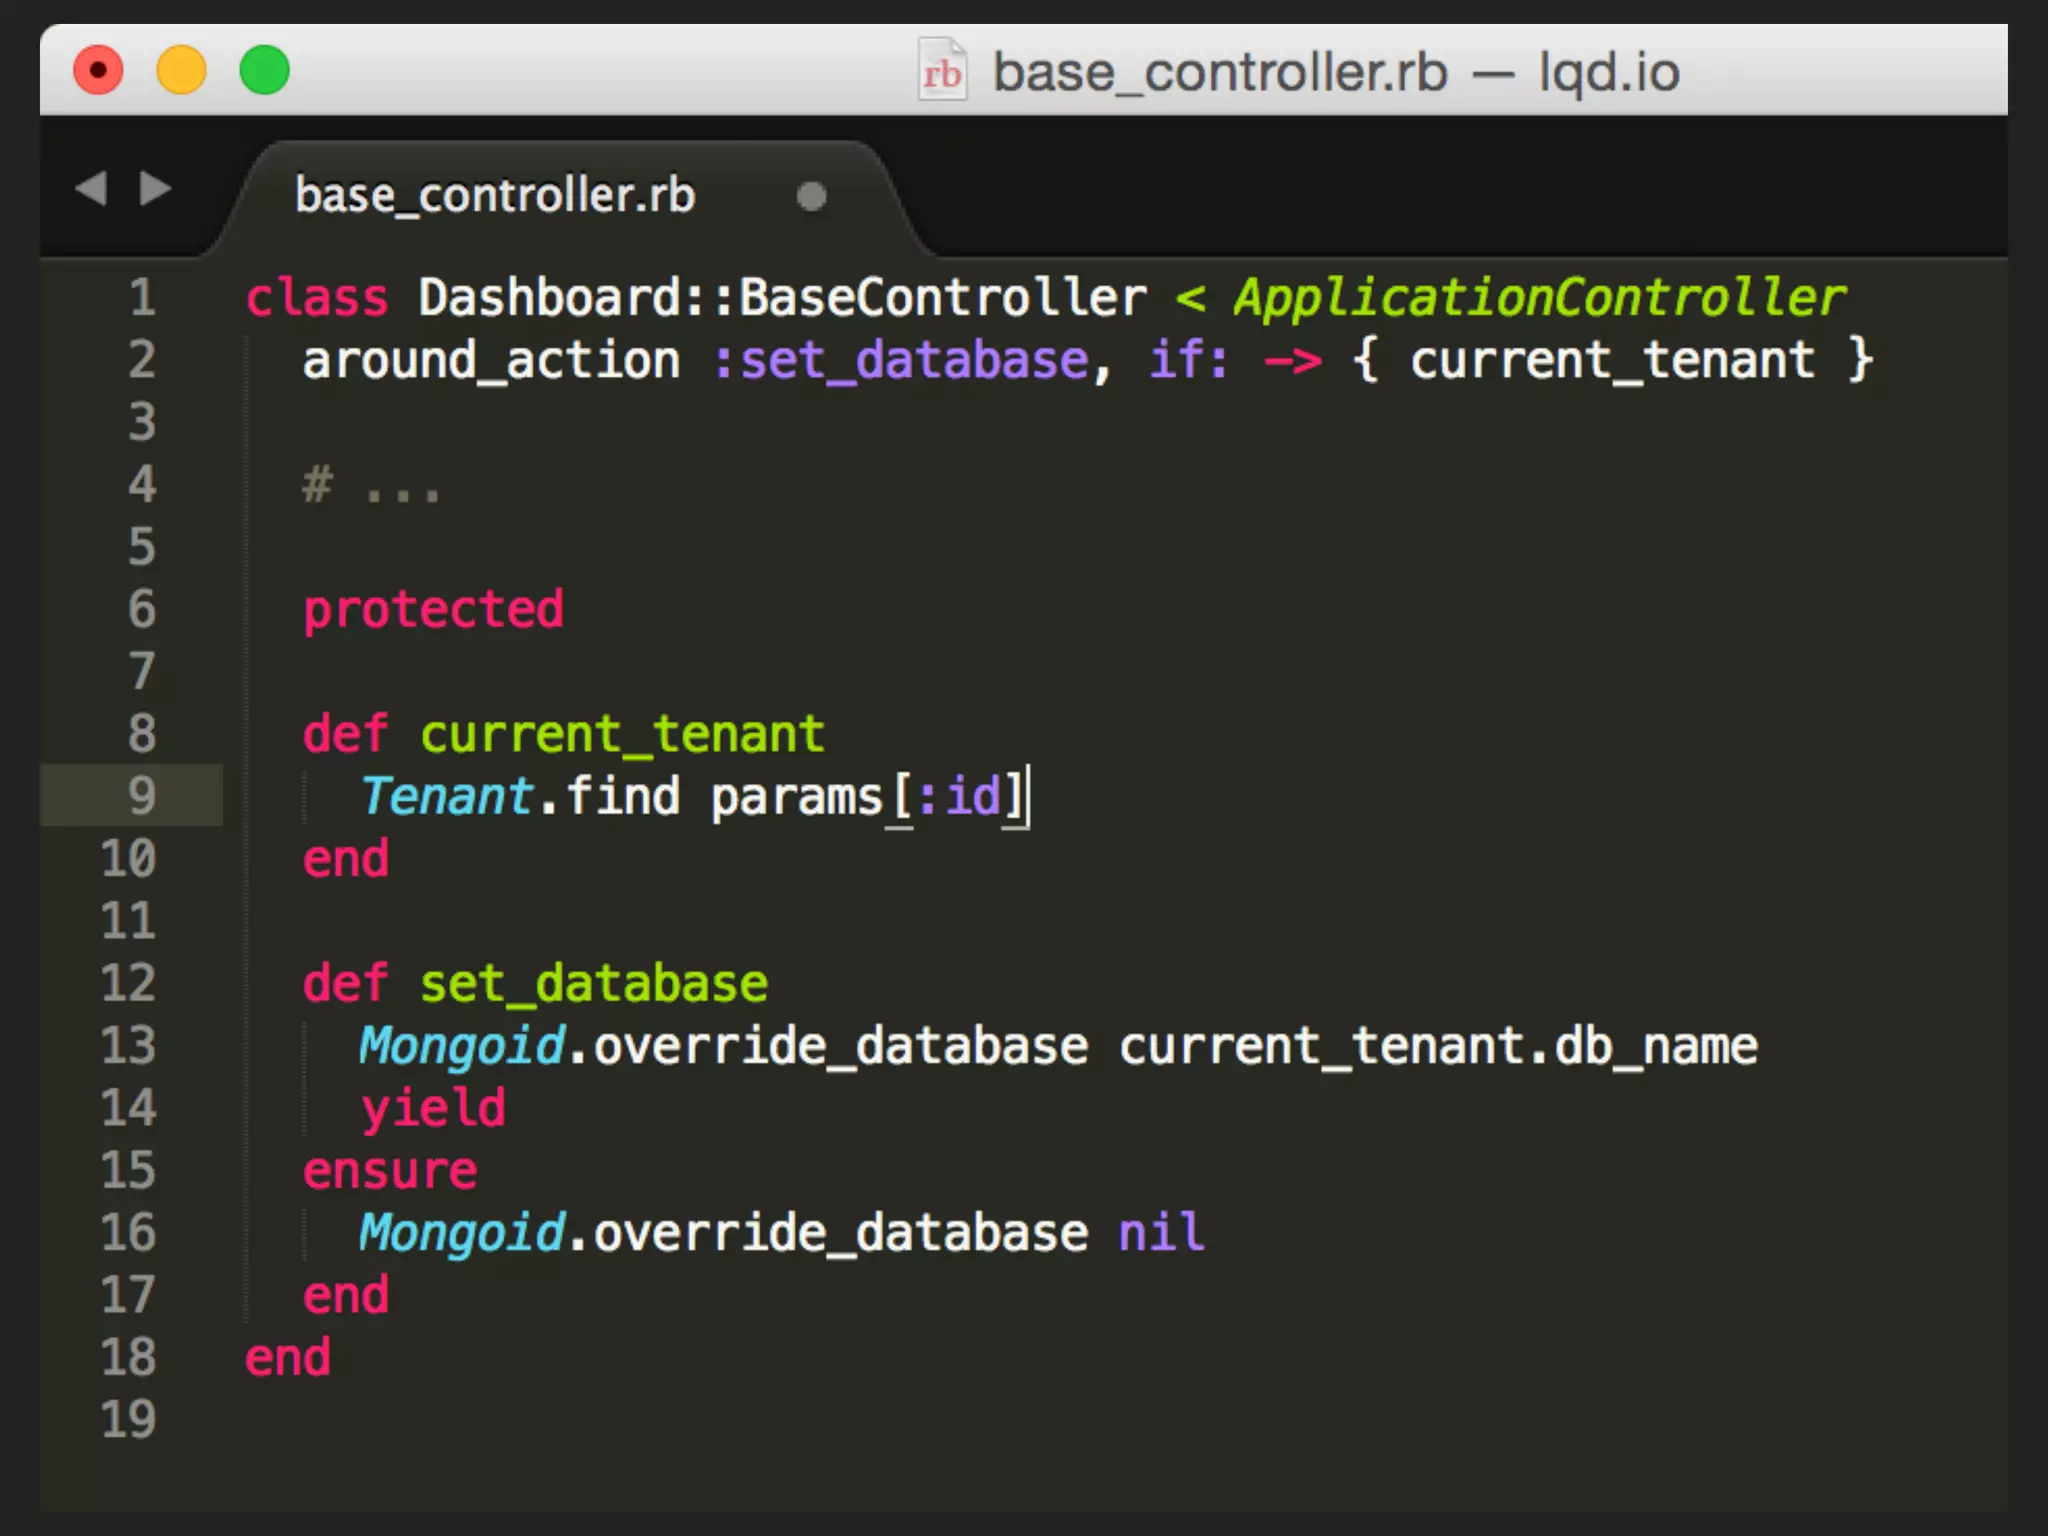
Task: Click the word protected on line 6
Action: [x=433, y=610]
